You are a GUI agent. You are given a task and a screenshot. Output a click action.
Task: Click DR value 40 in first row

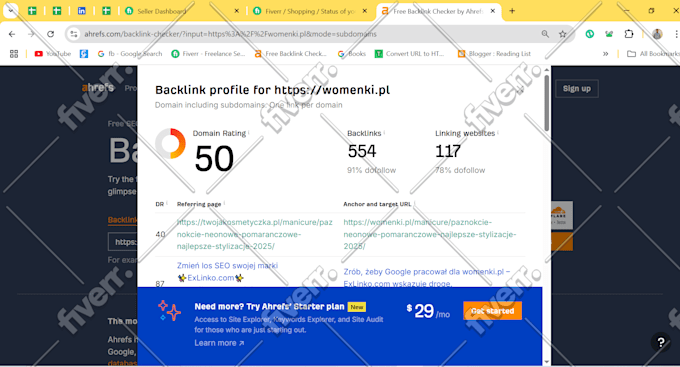coord(160,234)
